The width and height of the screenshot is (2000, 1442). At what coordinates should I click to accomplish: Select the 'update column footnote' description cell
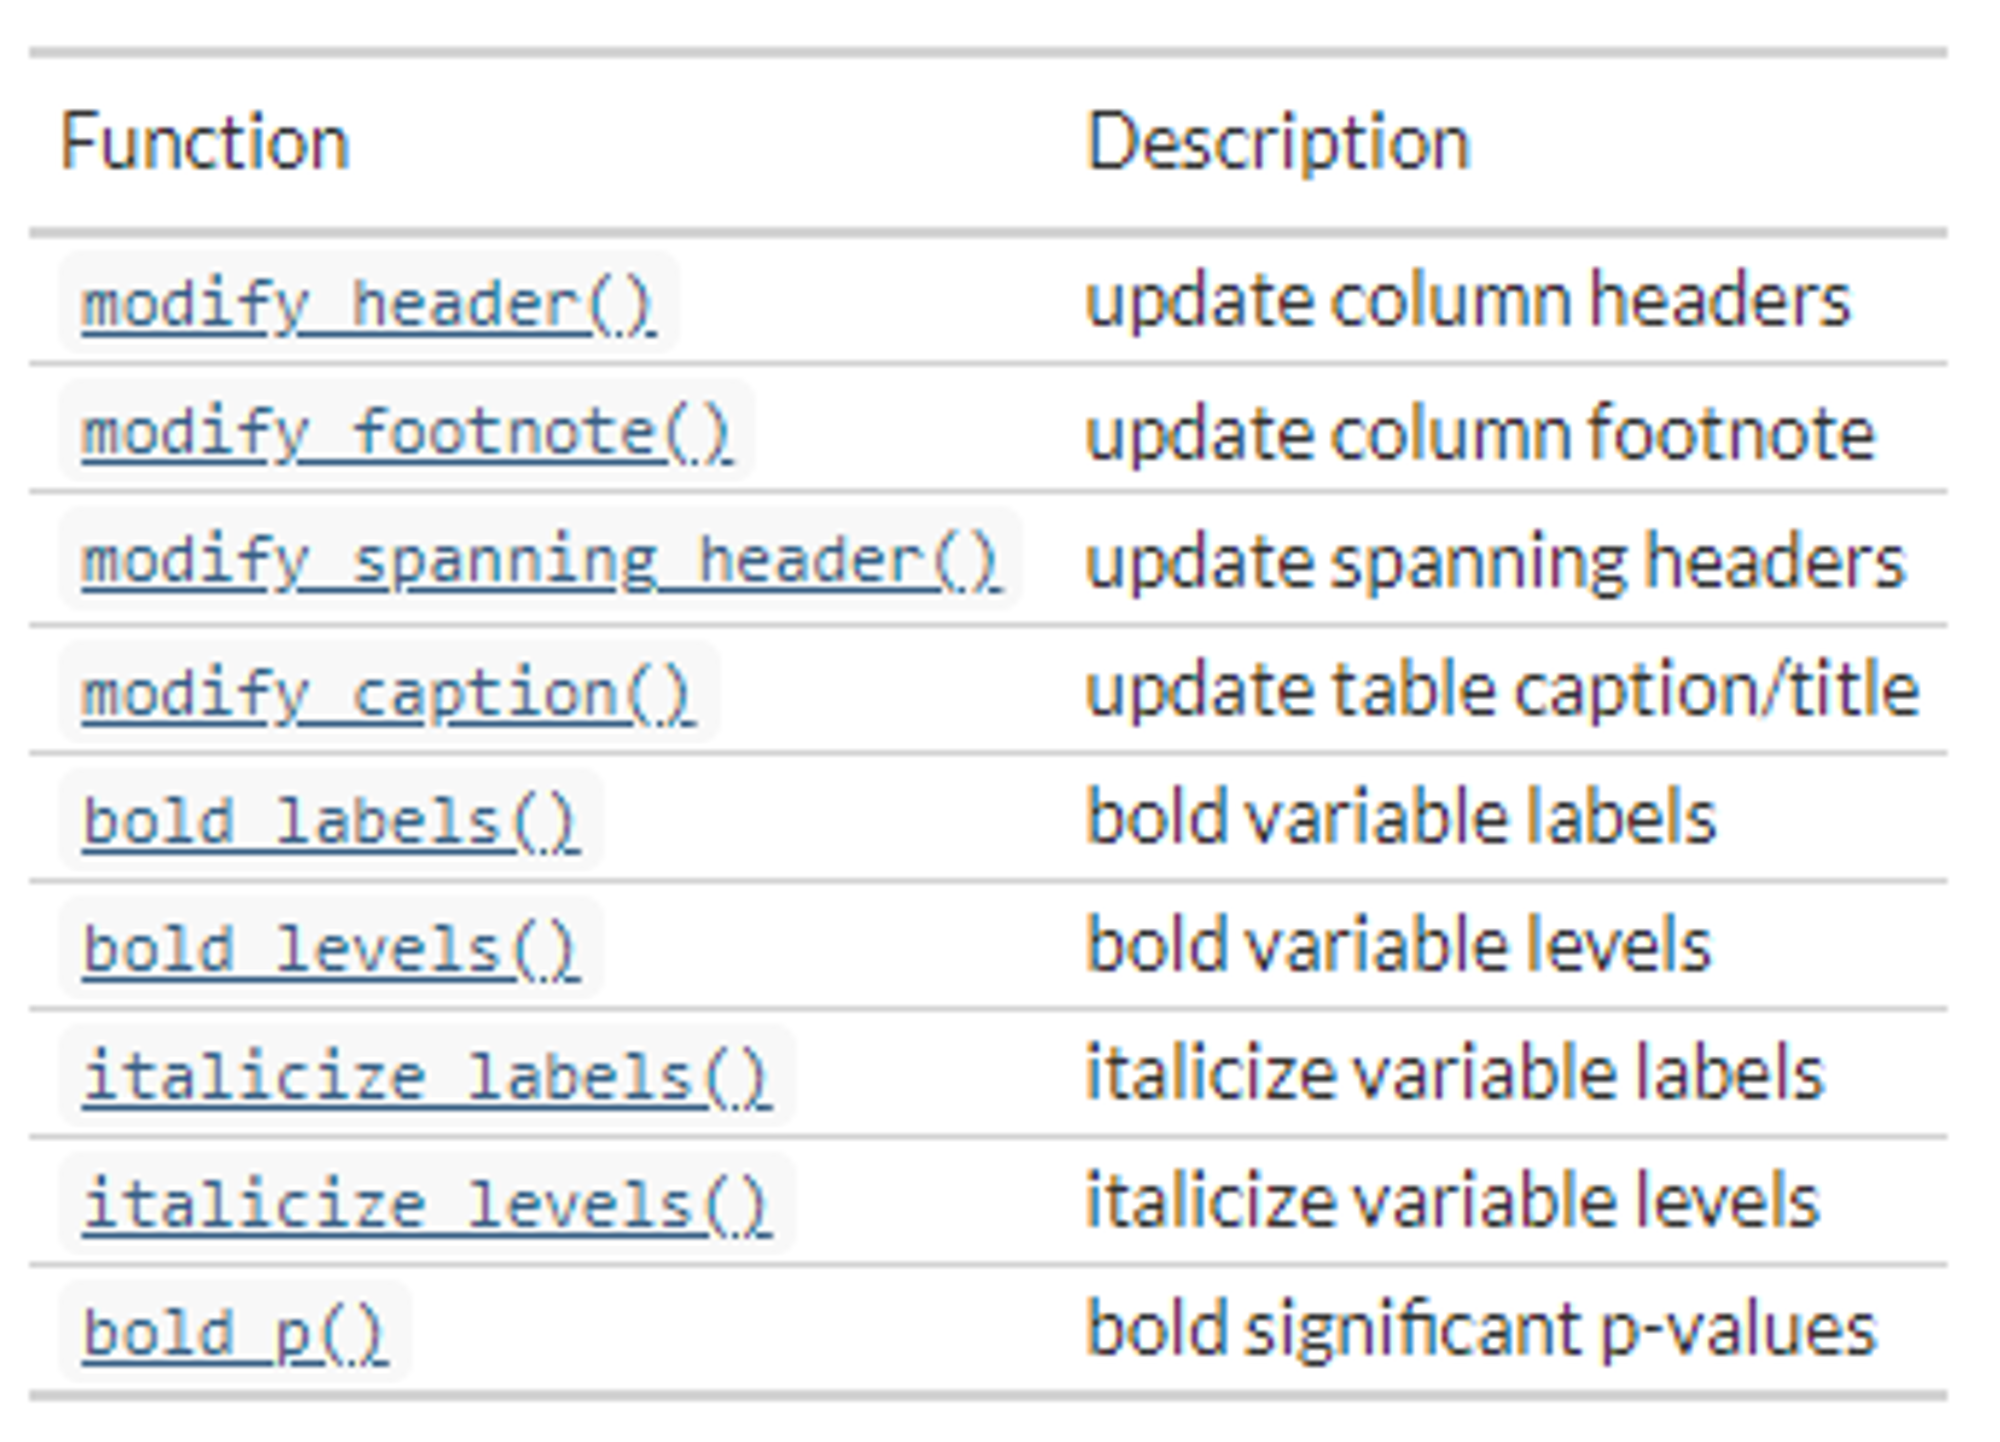pos(1480,434)
